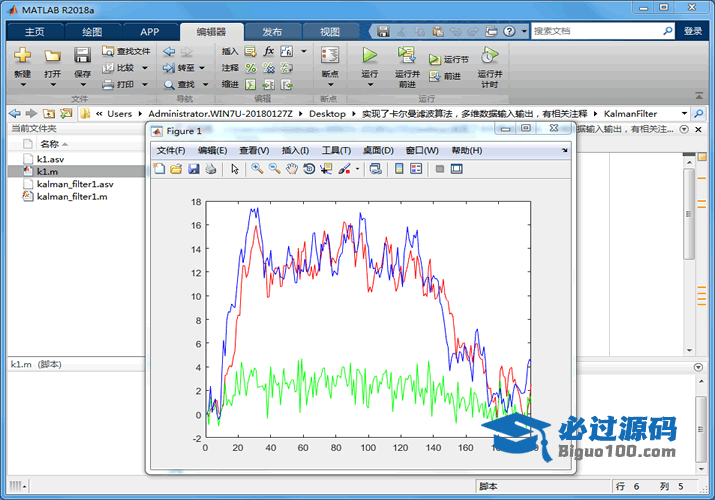The width and height of the screenshot is (715, 500).
Task: Toggle the Pan hand tool
Action: (291, 169)
